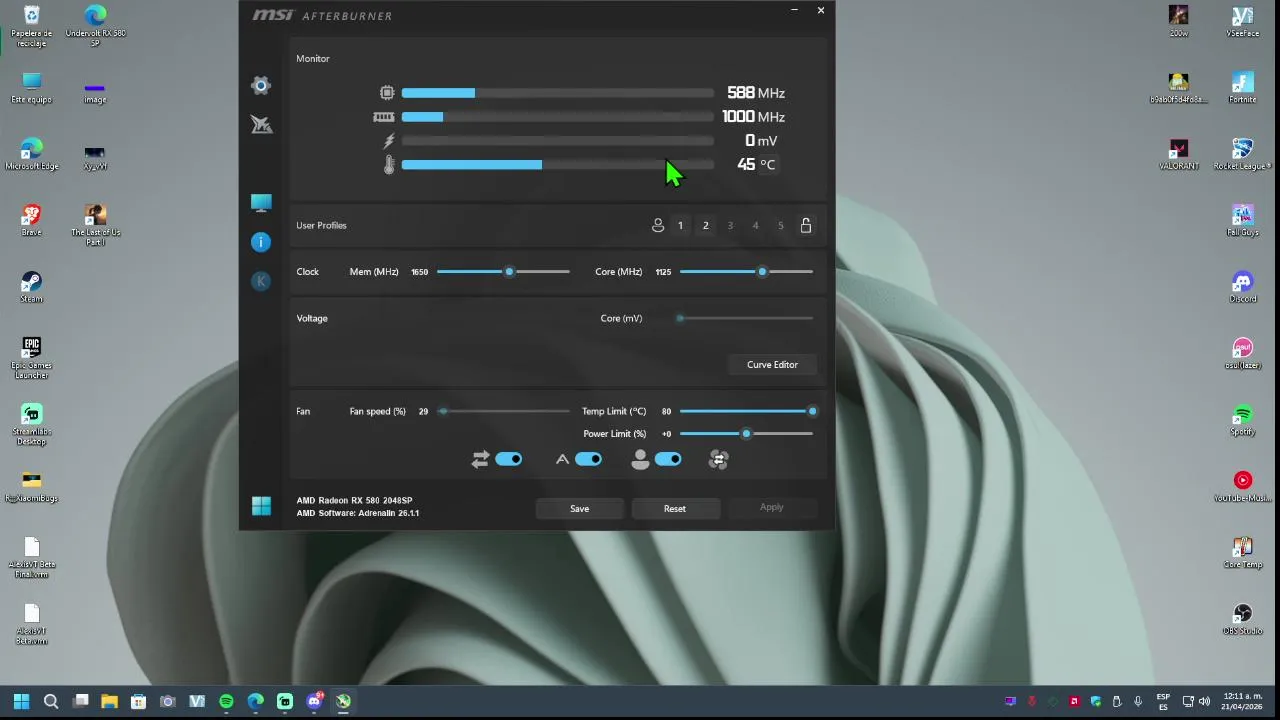
Task: Click the fan speed value 29
Action: point(424,411)
